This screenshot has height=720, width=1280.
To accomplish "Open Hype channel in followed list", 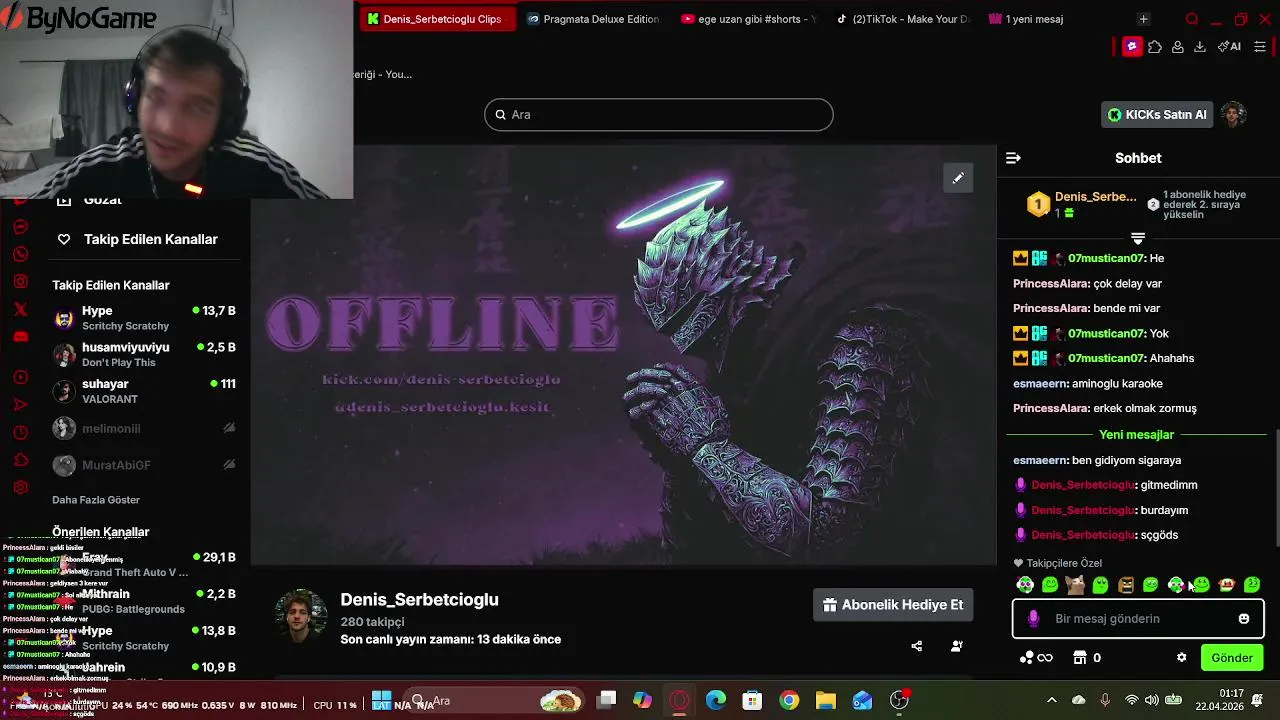I will (x=145, y=318).
